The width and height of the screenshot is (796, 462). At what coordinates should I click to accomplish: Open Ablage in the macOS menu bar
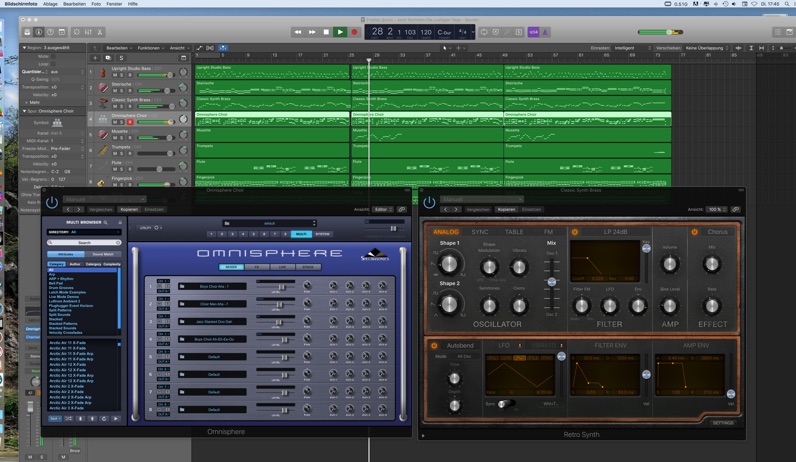pyautogui.click(x=50, y=4)
